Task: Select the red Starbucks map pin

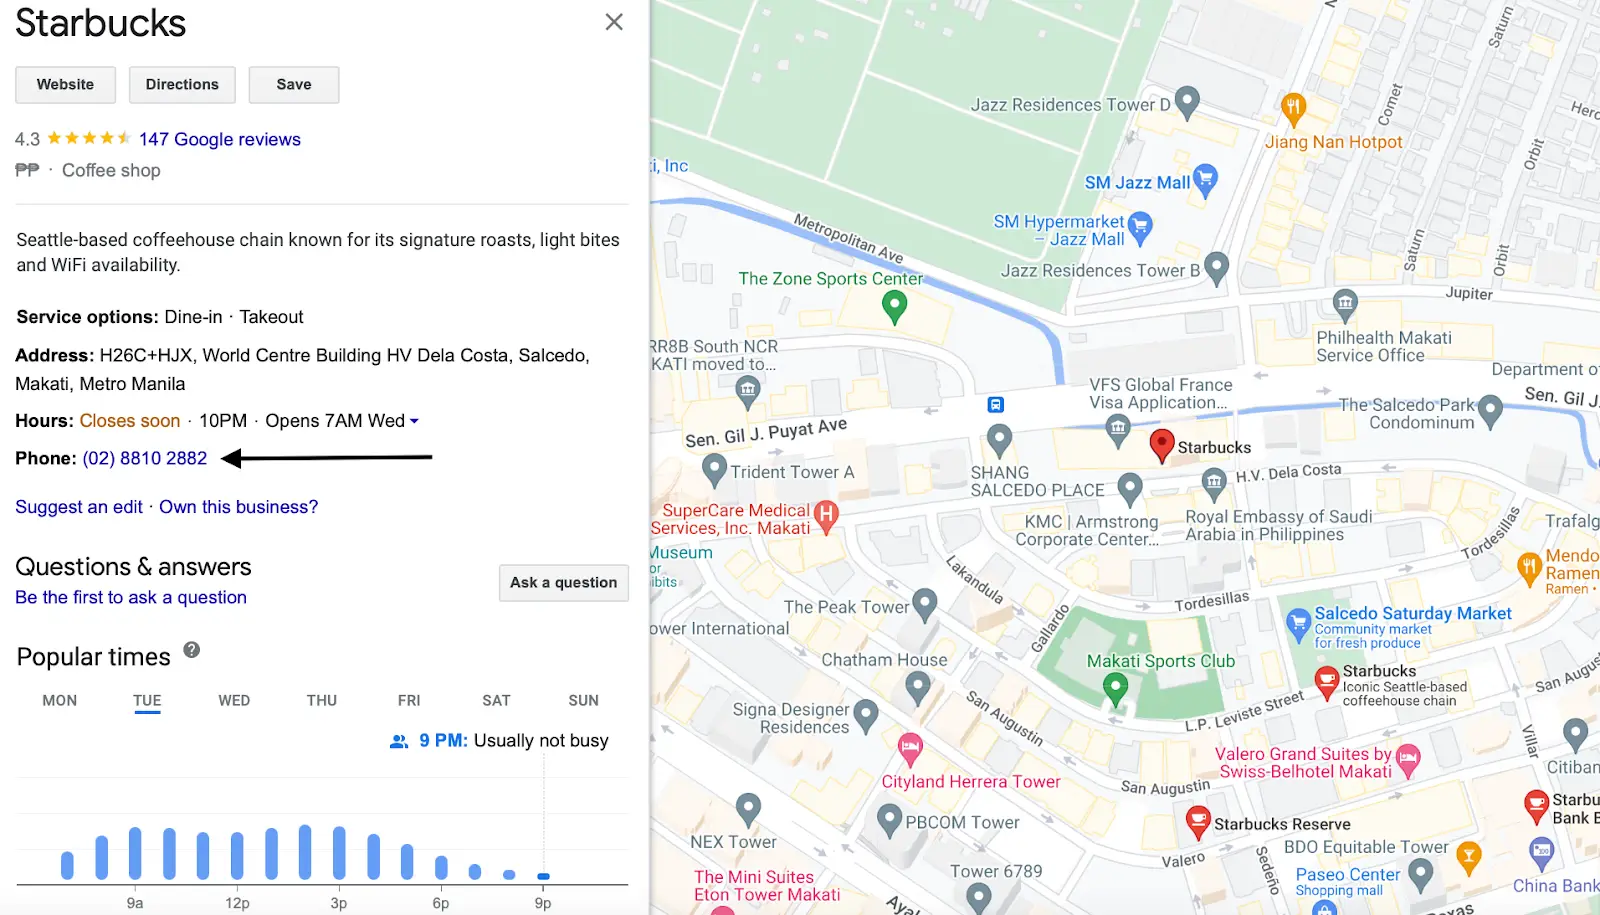Action: coord(1161,445)
